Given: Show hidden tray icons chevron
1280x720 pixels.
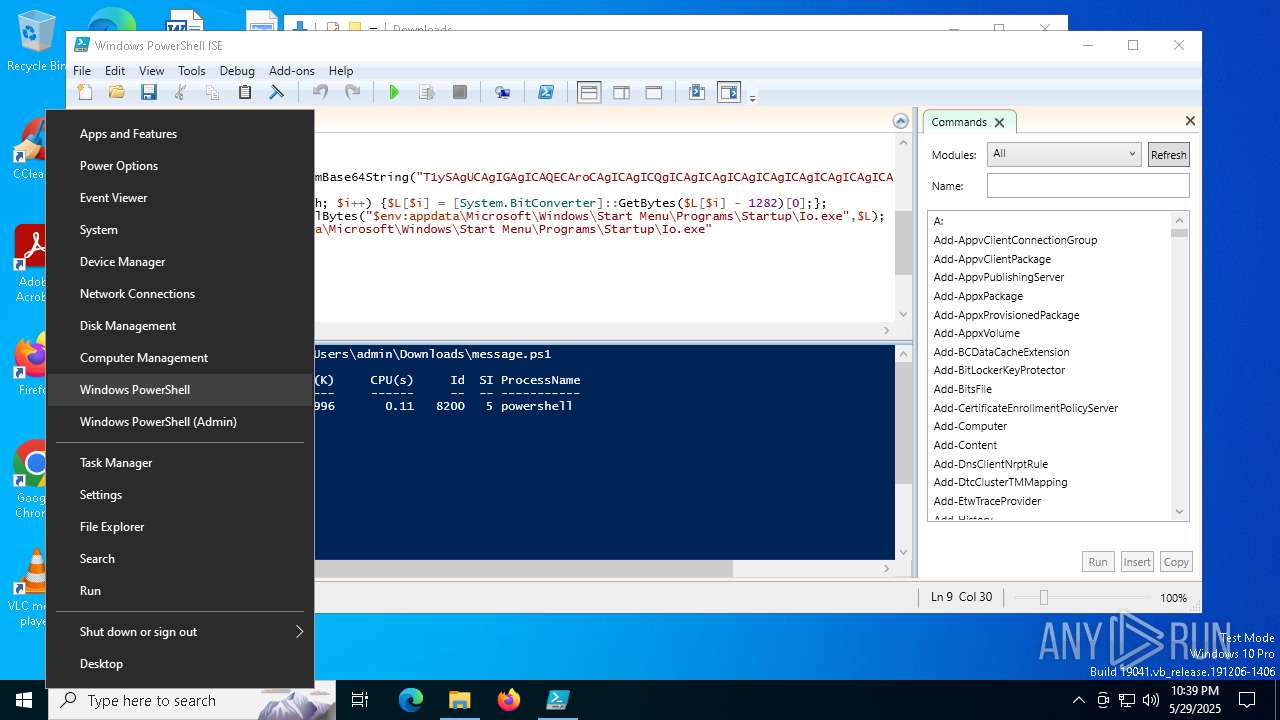Looking at the screenshot, I should click(x=1078, y=700).
